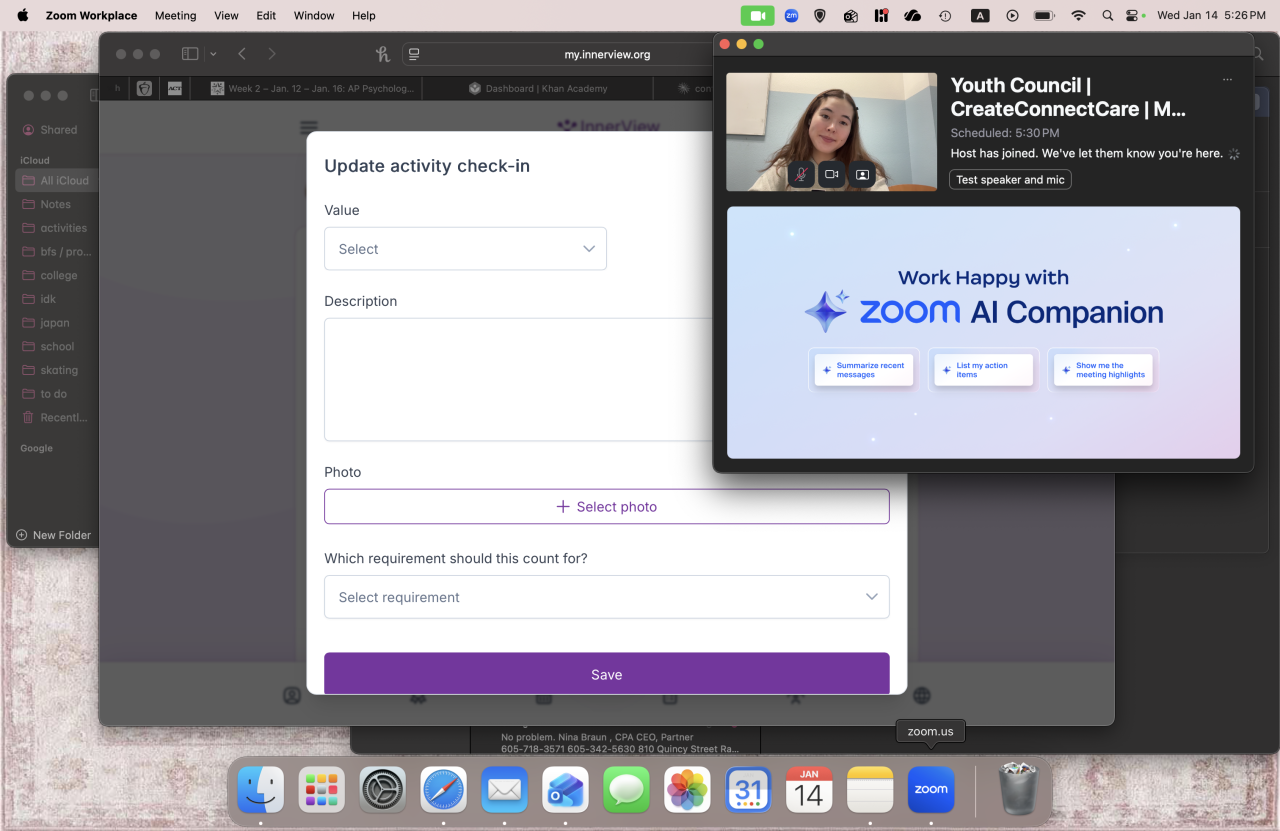The image size is (1280, 831).
Task: Open the cloud sync menu bar icon
Action: point(912,16)
